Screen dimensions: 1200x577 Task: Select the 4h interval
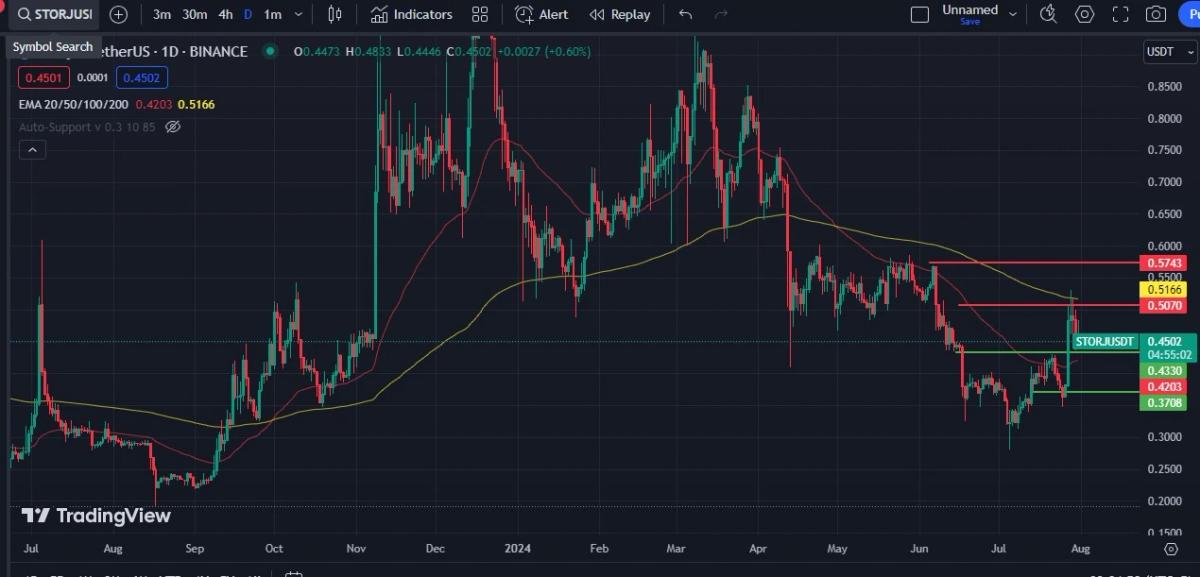[x=225, y=14]
